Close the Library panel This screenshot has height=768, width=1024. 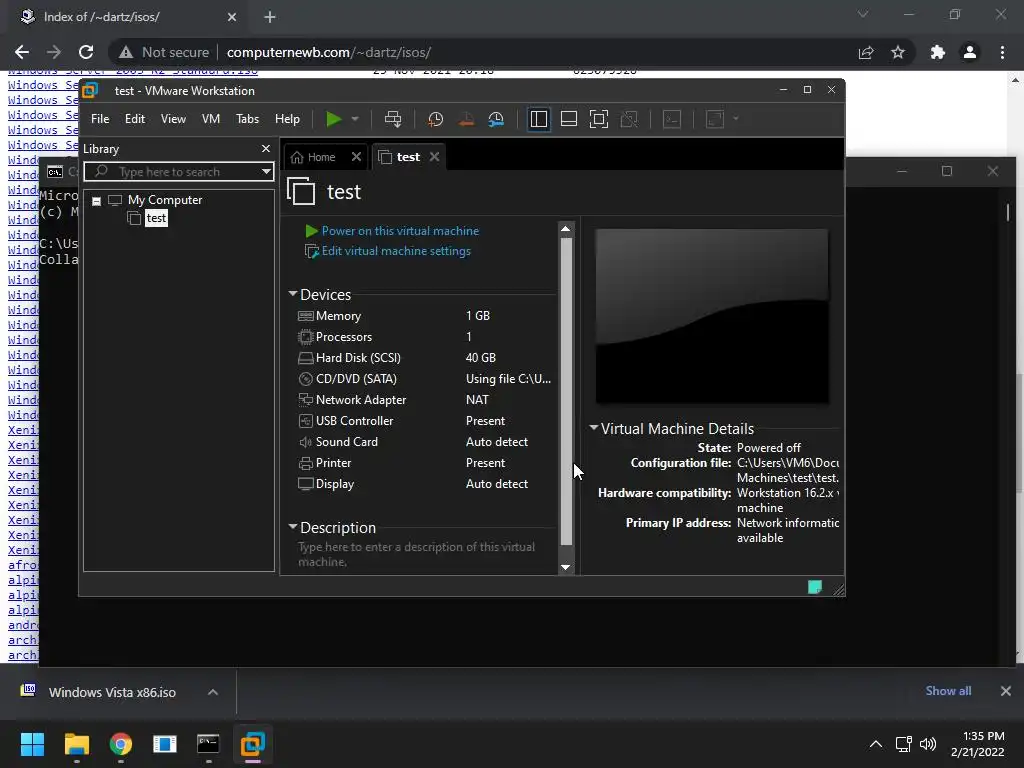pos(266,149)
